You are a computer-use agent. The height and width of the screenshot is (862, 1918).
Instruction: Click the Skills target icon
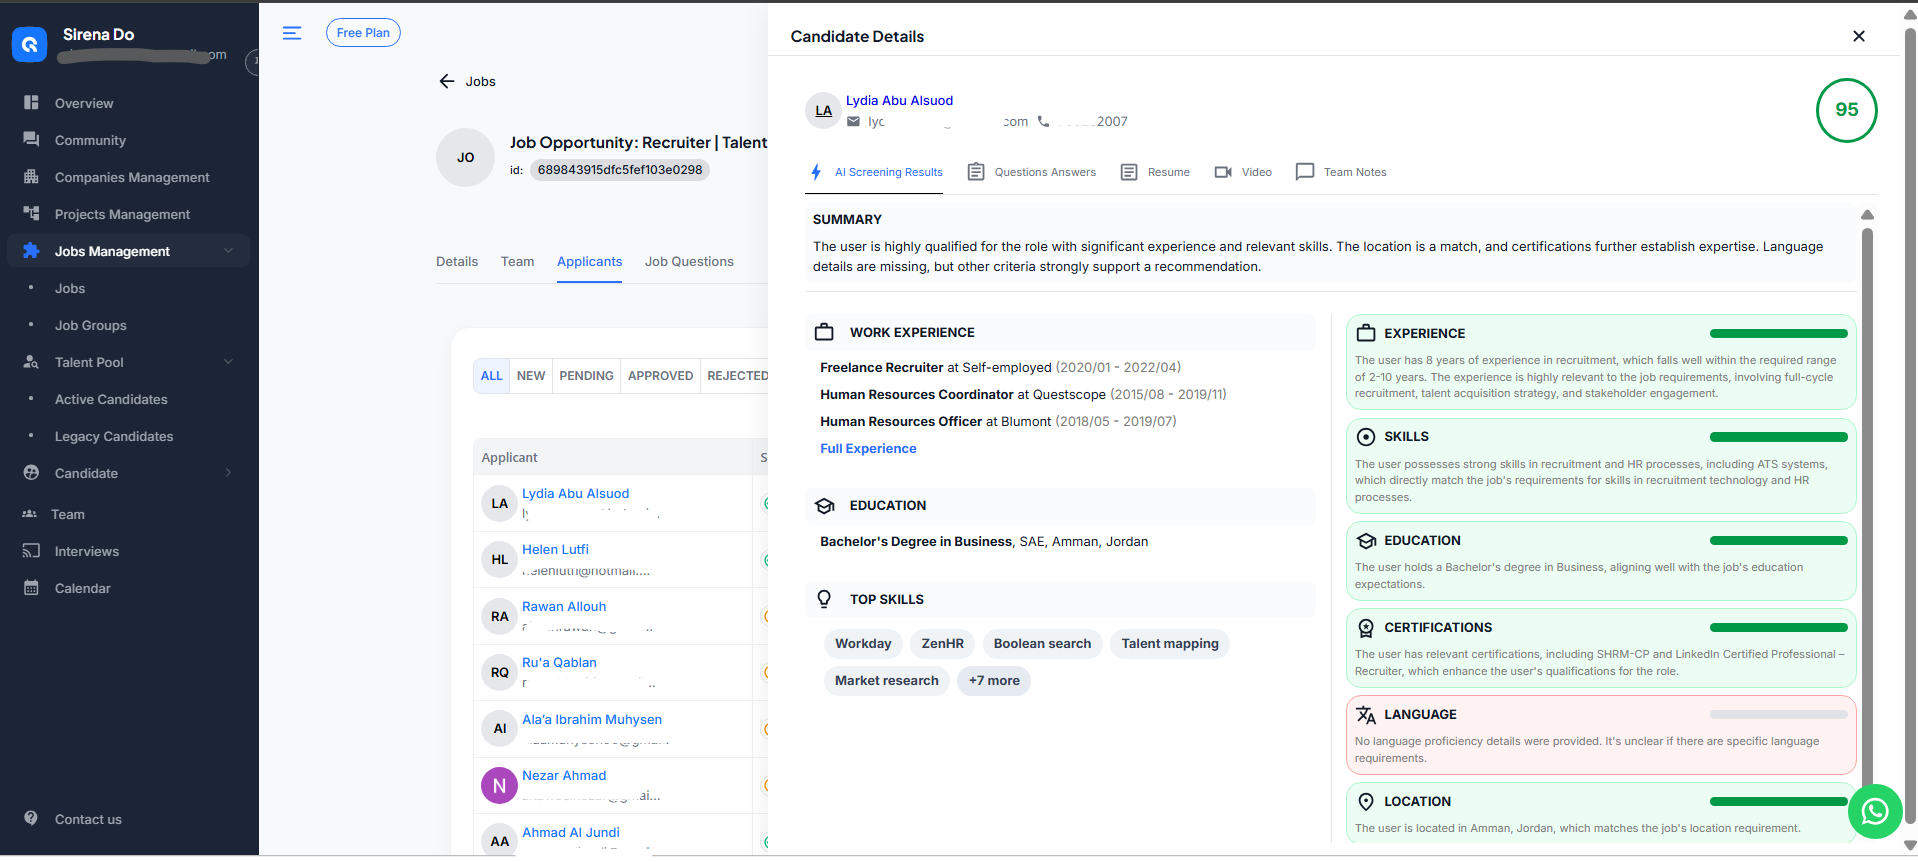1366,436
